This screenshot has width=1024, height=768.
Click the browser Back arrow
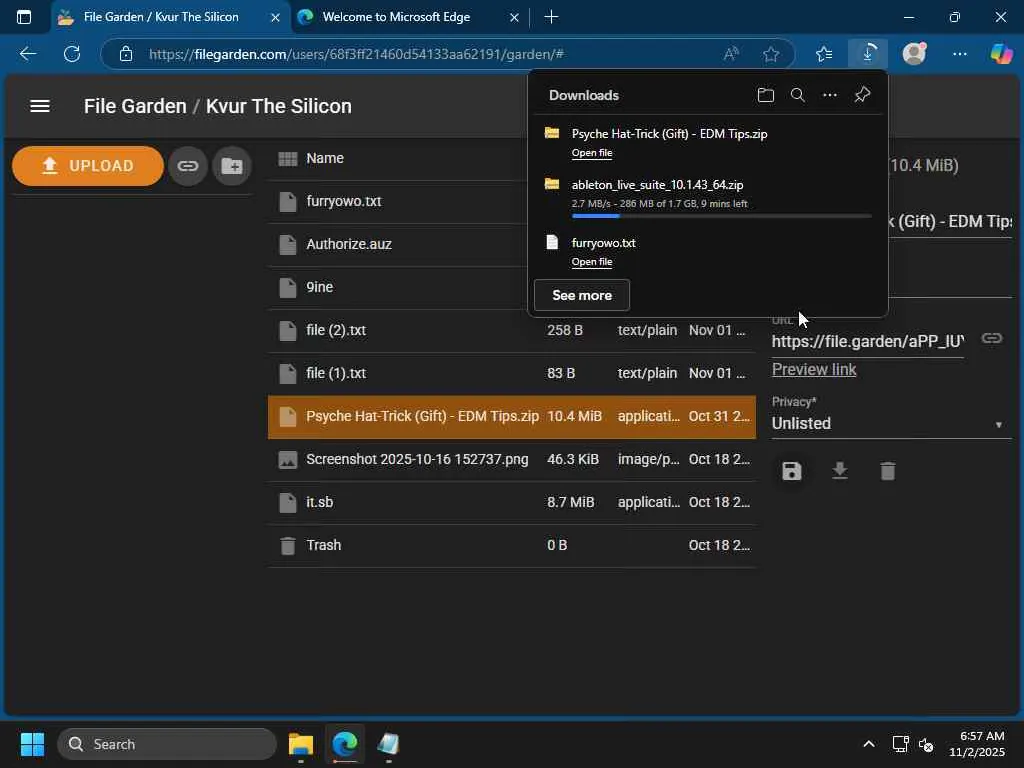tap(28, 54)
